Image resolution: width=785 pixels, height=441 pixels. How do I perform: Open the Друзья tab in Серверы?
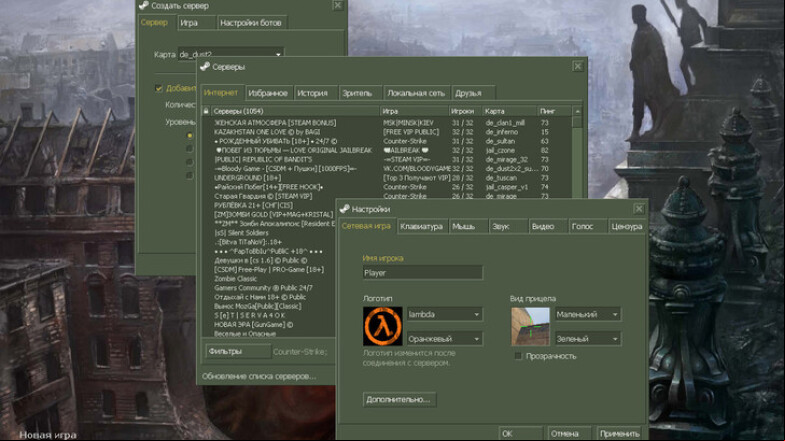[473, 93]
